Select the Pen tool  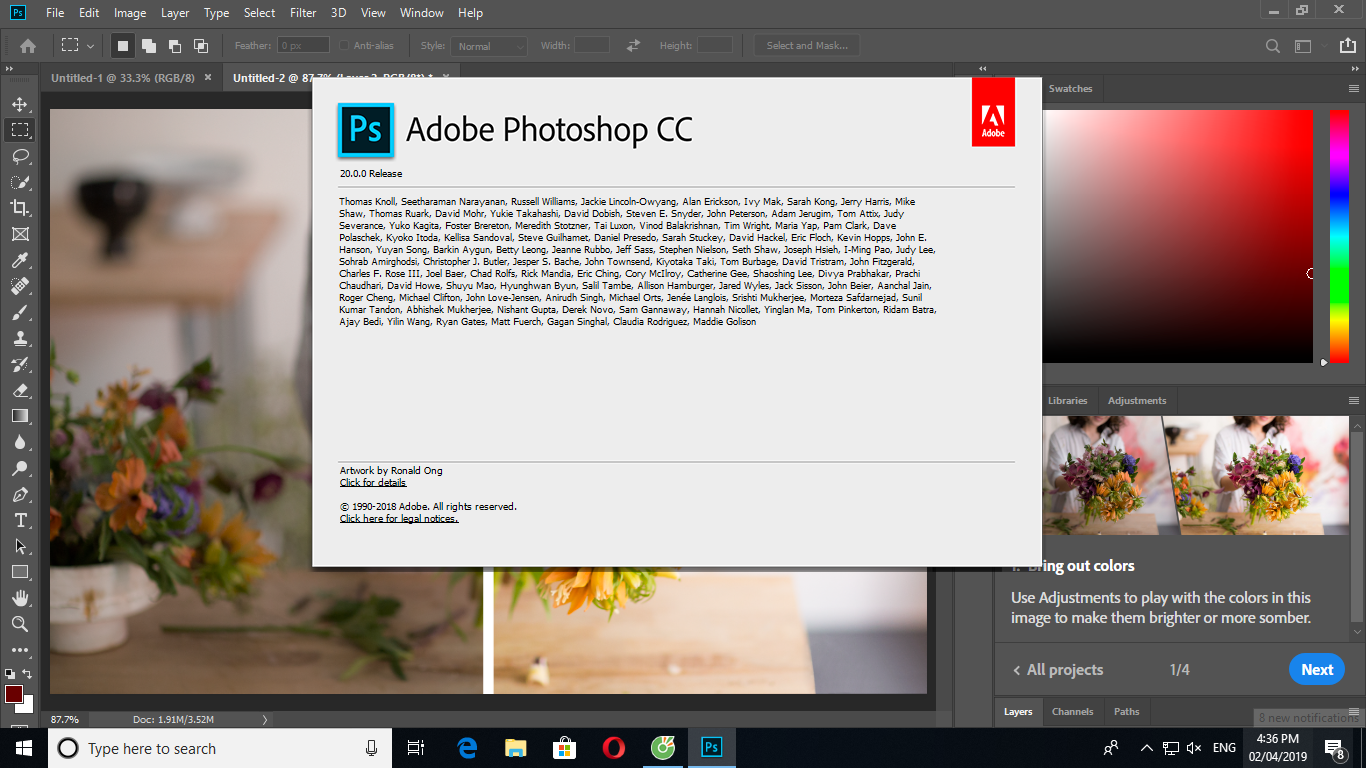coord(20,494)
